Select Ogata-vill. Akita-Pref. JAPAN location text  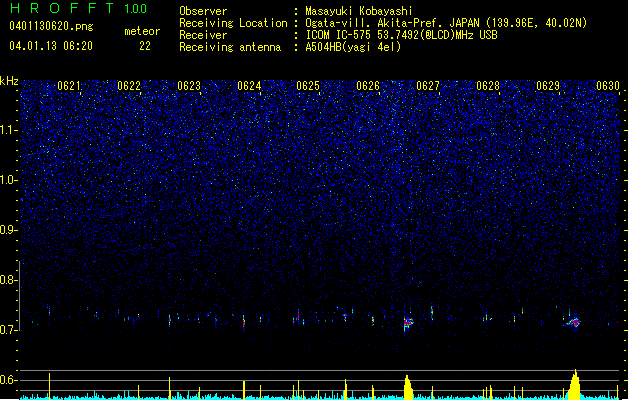pos(446,23)
